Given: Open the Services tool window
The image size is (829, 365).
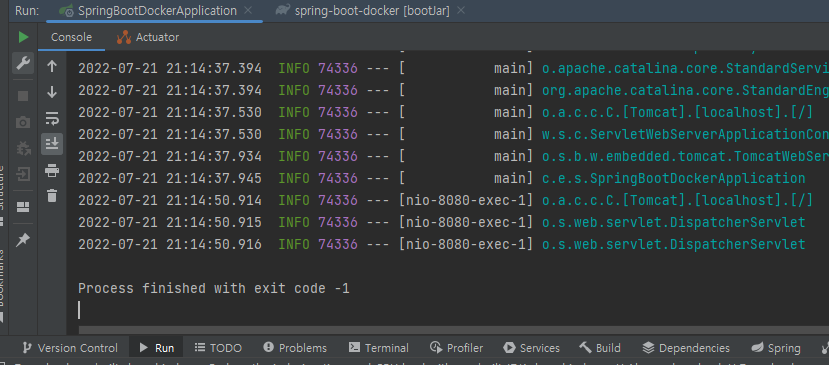Looking at the screenshot, I should tap(532, 348).
